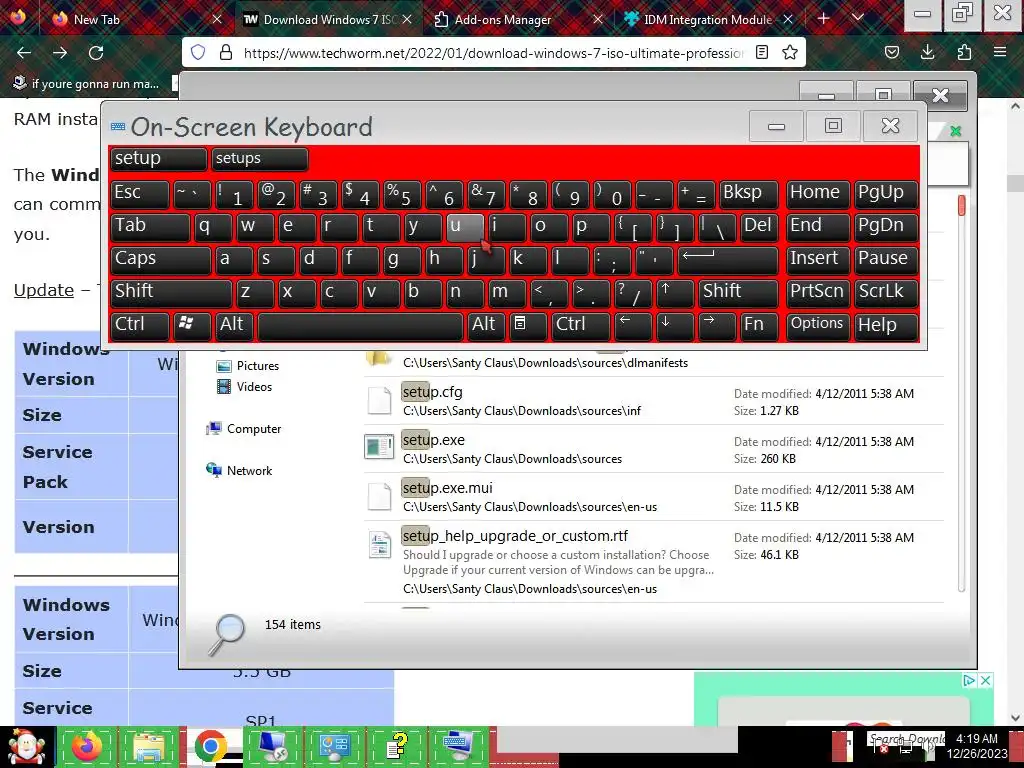Select Computer in navigation pane

click(x=244, y=428)
